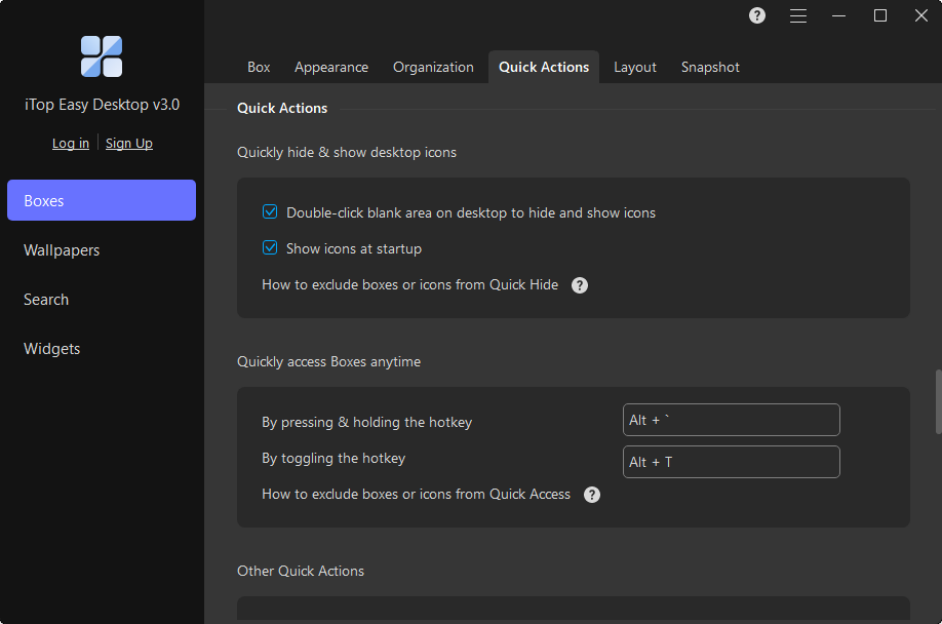Select the Layout tab
This screenshot has width=942, height=624.
pyautogui.click(x=635, y=67)
